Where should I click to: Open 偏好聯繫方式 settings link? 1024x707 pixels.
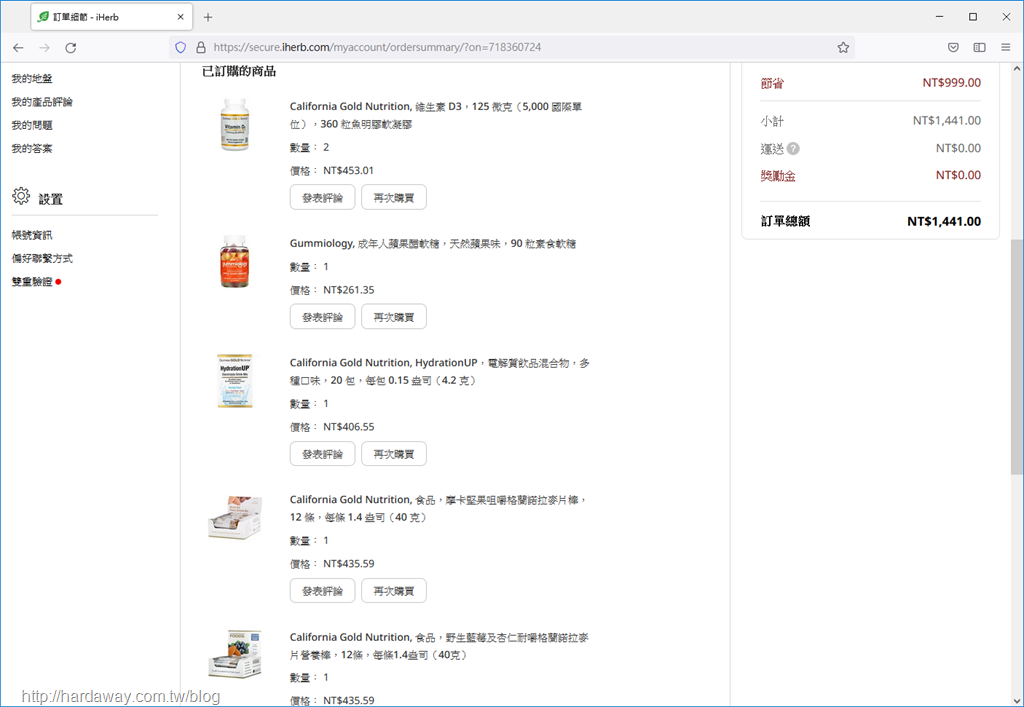(x=42, y=259)
